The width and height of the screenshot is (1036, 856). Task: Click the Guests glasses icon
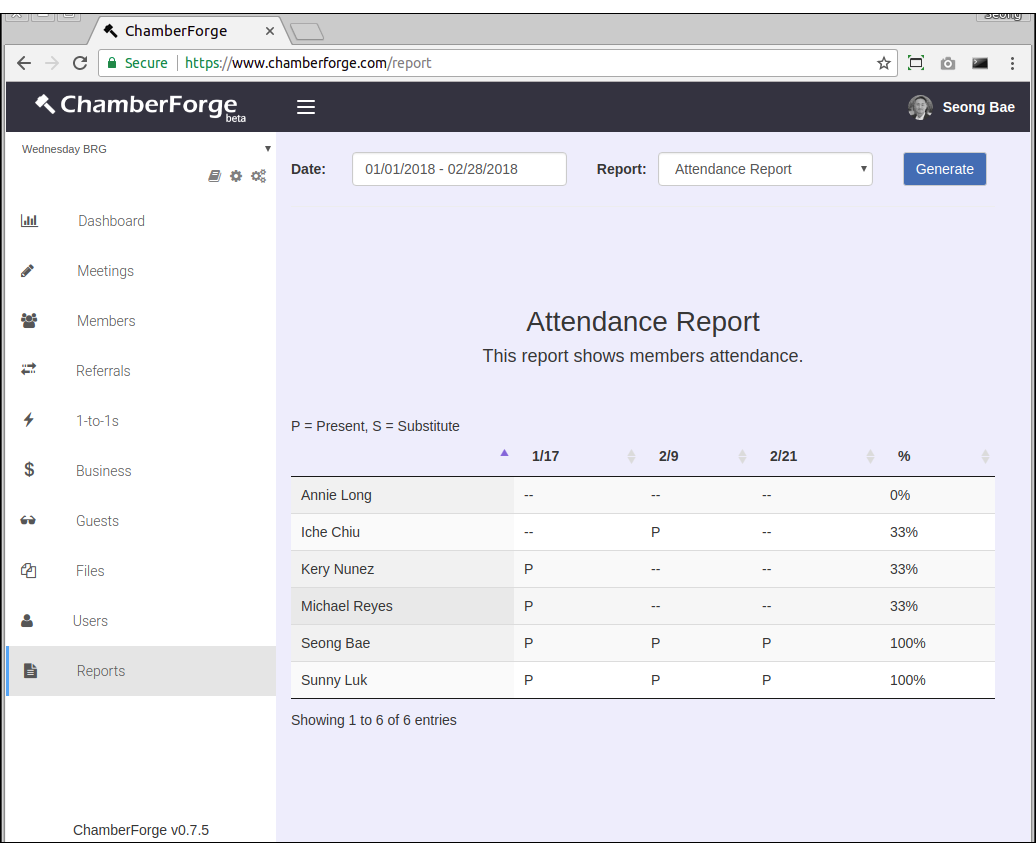[29, 520]
